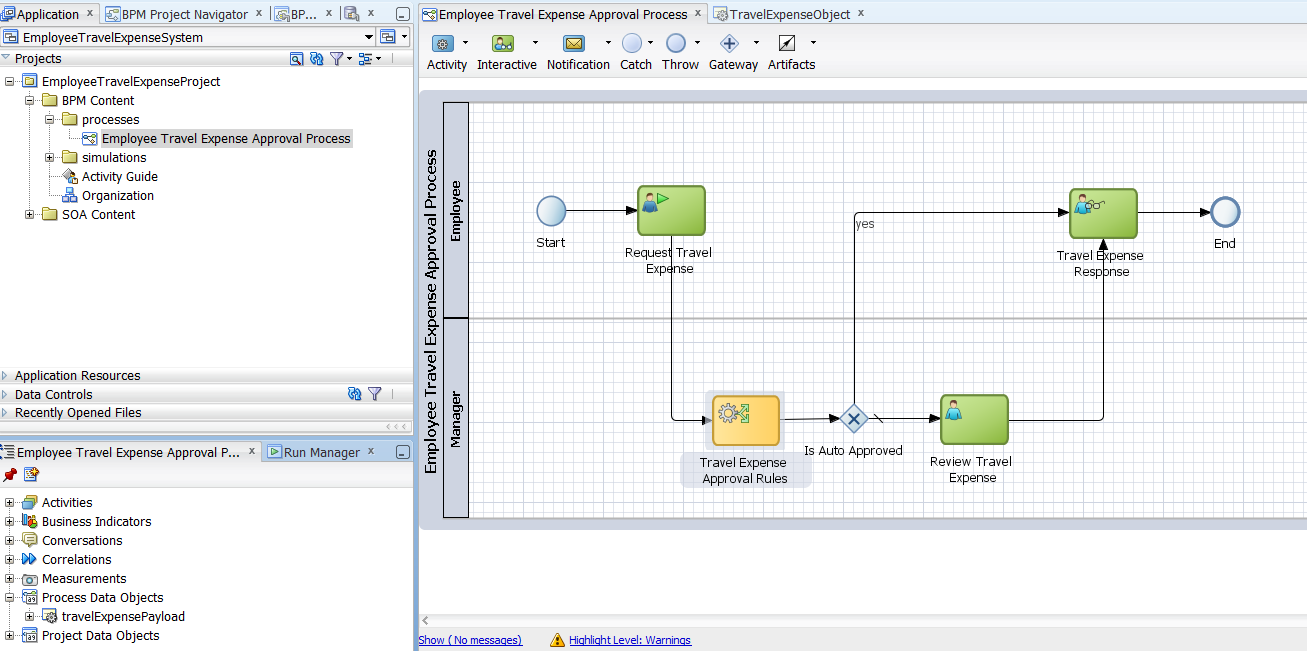1307x651 pixels.
Task: Click the Show (No messages) link
Action: [x=470, y=640]
